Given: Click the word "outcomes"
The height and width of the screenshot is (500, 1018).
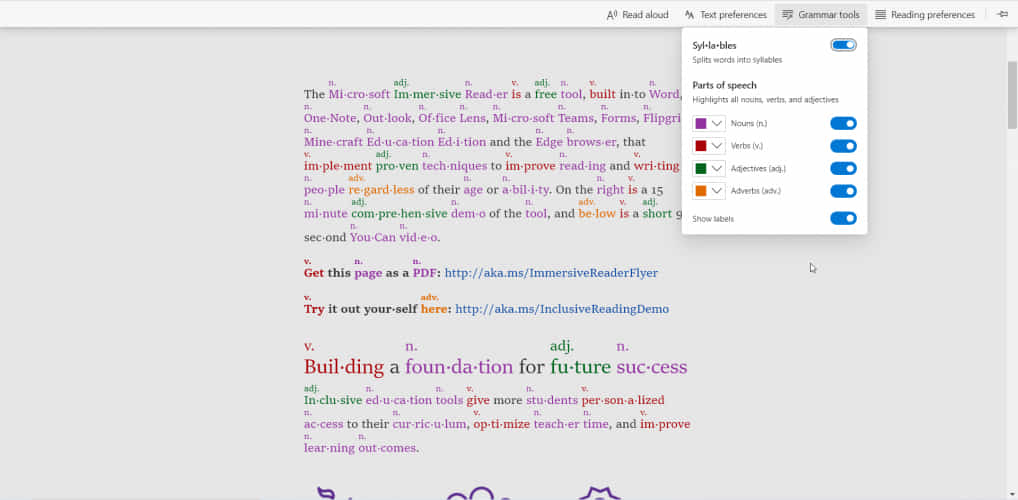Looking at the screenshot, I should 389,449.
